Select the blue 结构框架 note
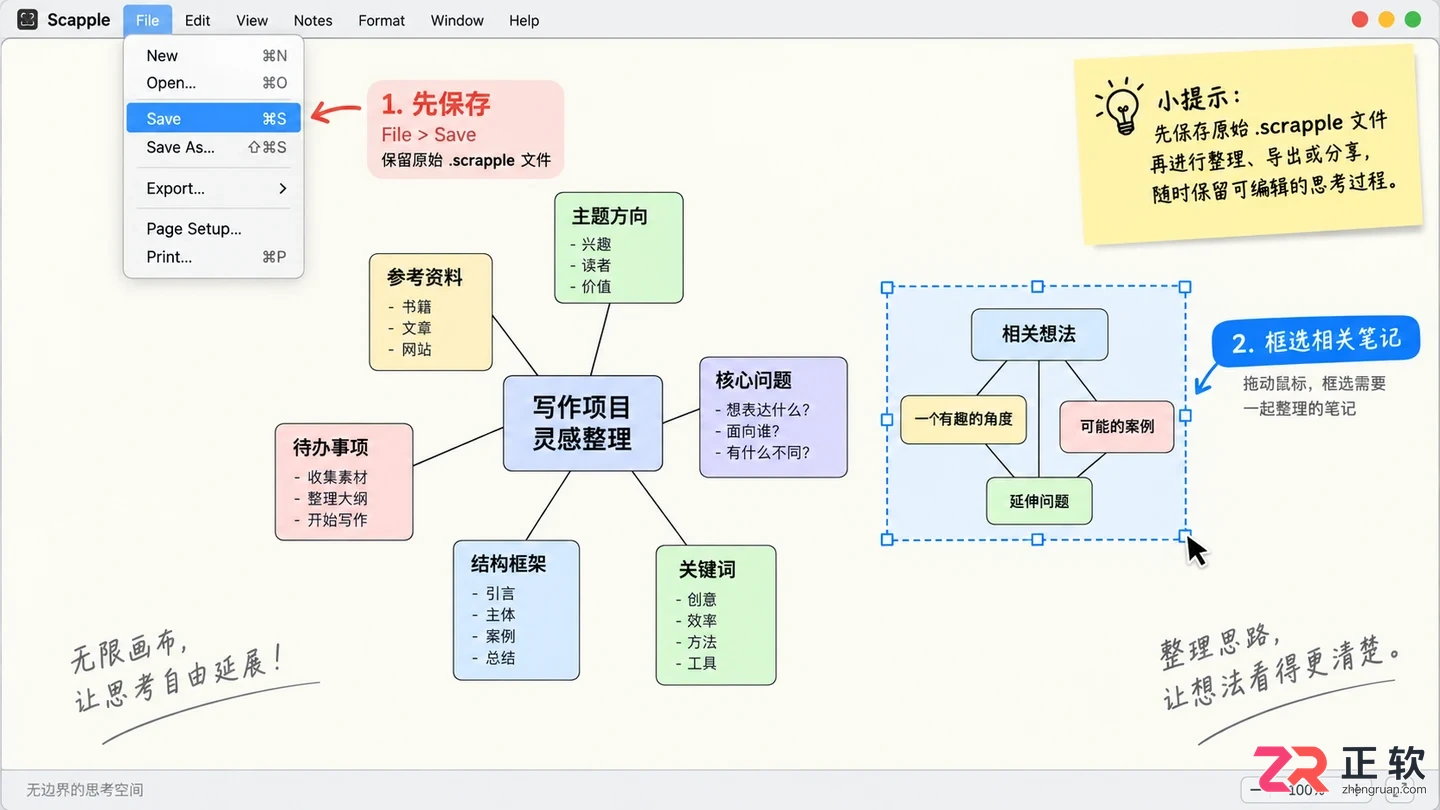Viewport: 1440px width, 810px height. click(x=516, y=611)
